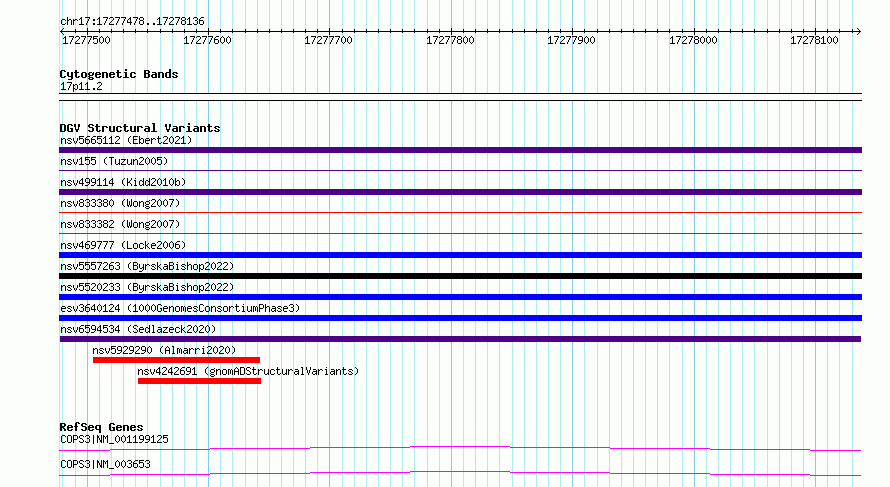Open variant esv3640124 (1000GenomesConsortiumPhase3) label
Image resolution: width=890 pixels, height=487 pixels.
(180, 308)
